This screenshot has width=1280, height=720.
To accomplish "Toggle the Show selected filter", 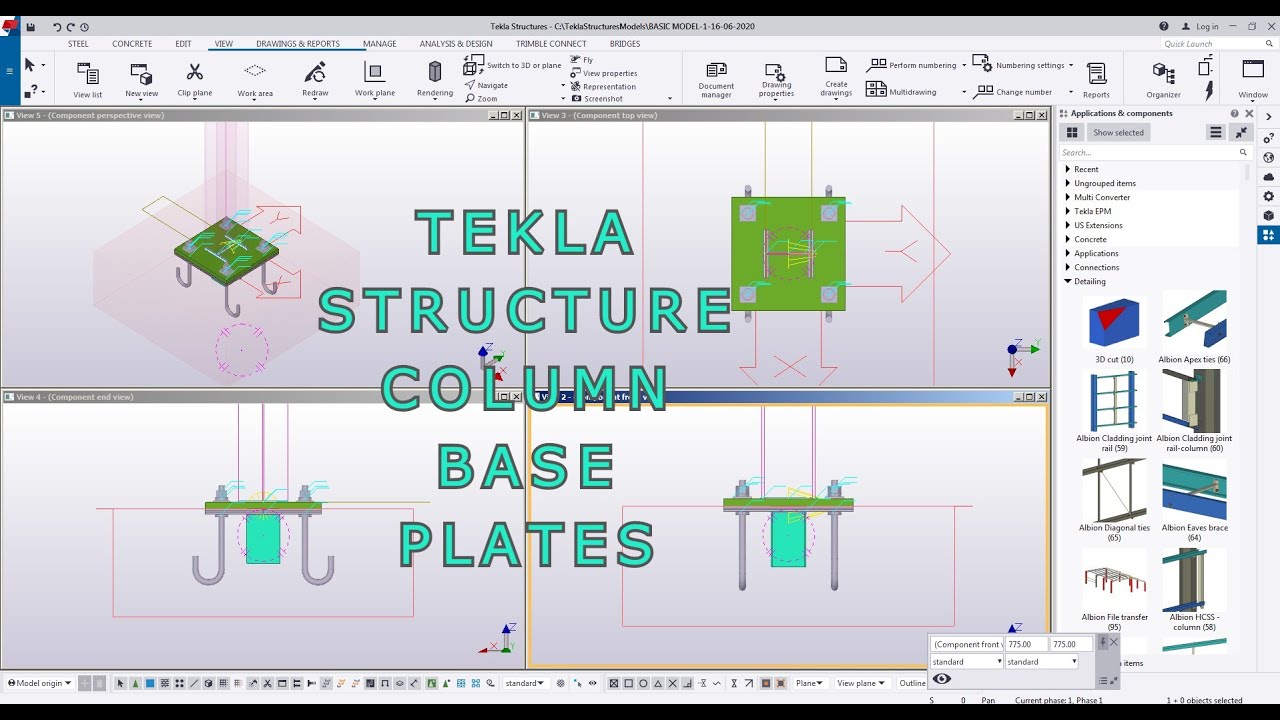I will click(x=1118, y=132).
